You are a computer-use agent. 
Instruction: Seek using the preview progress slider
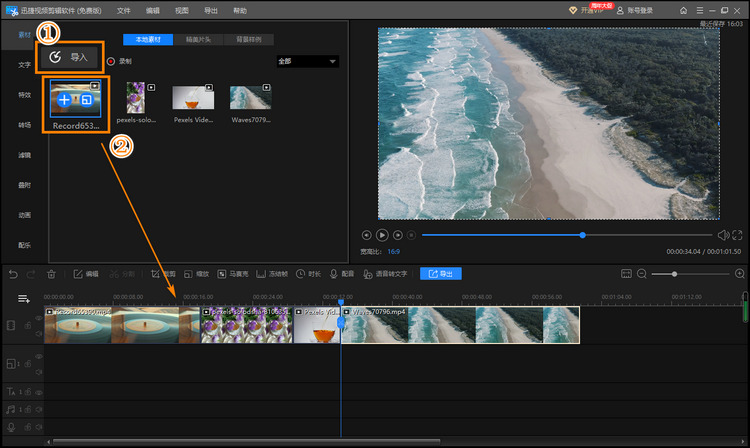click(x=567, y=235)
